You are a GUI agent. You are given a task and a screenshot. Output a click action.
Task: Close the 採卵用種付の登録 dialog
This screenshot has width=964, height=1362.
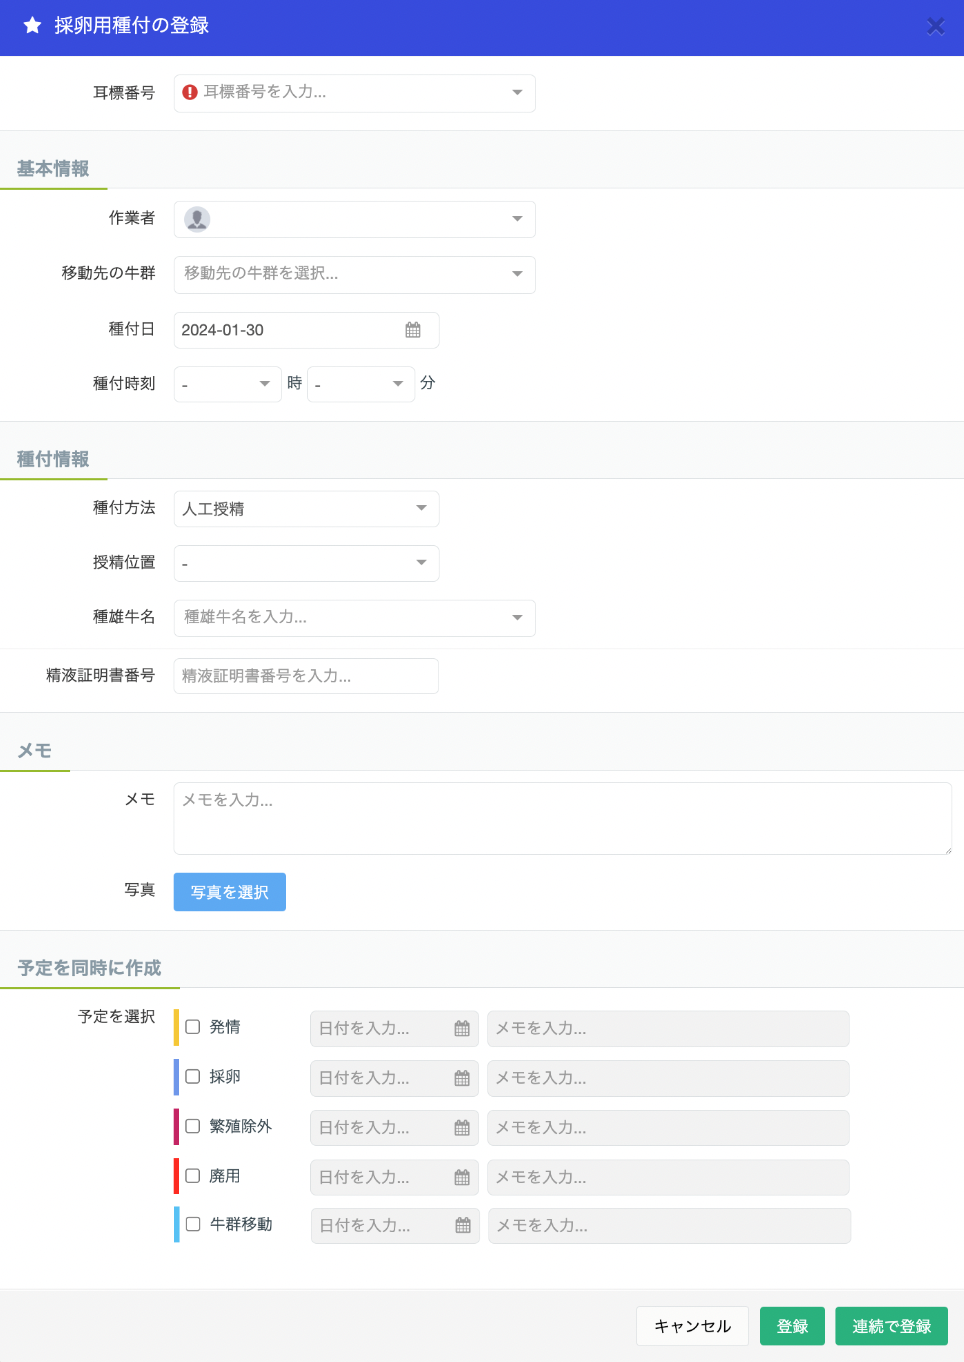tap(935, 26)
